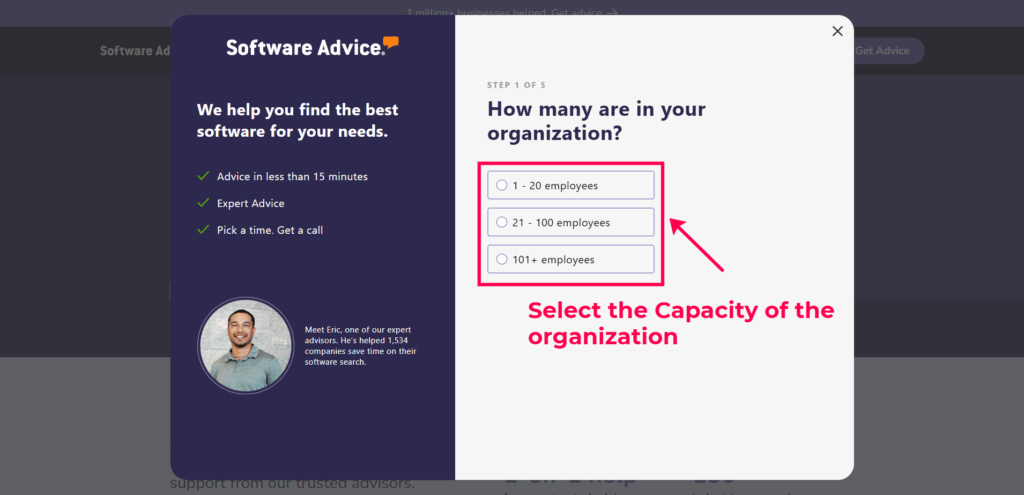Click Eric's advisor profile photo
Screen dimensions: 1024x495
pyautogui.click(x=246, y=345)
